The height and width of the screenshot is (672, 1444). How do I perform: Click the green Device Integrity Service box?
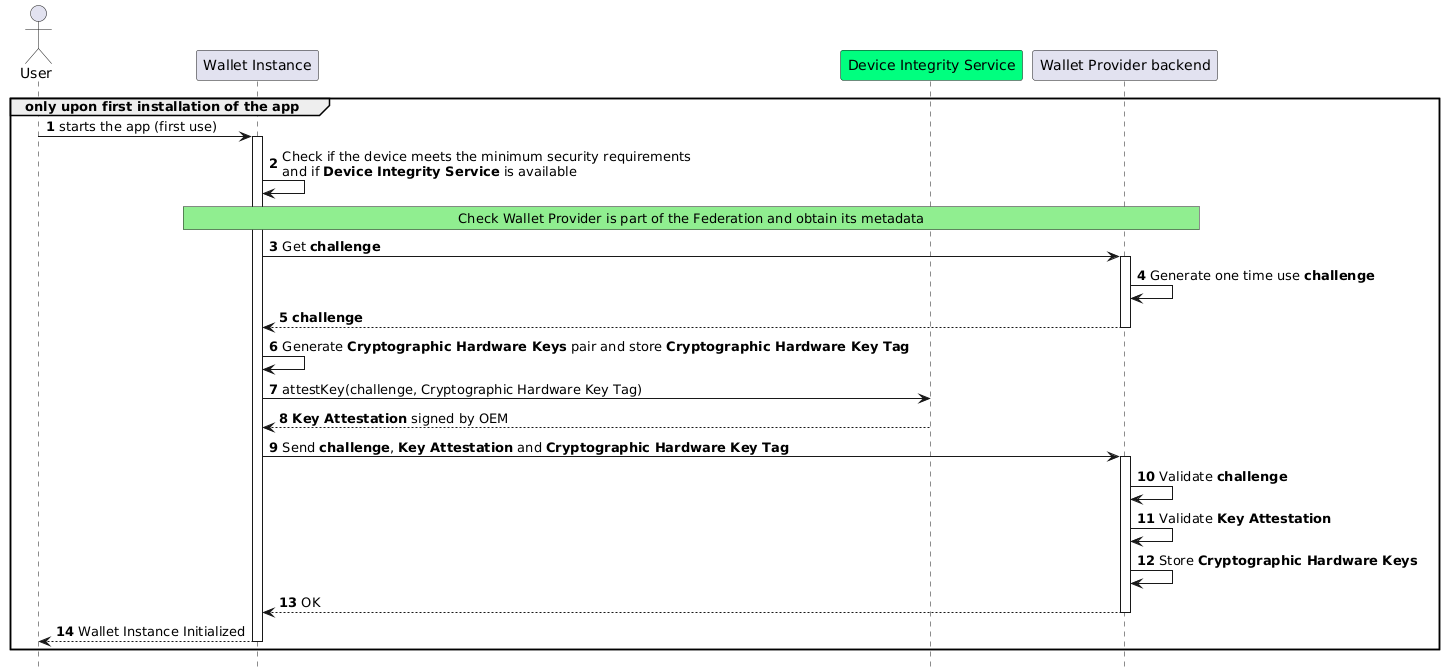tap(930, 65)
